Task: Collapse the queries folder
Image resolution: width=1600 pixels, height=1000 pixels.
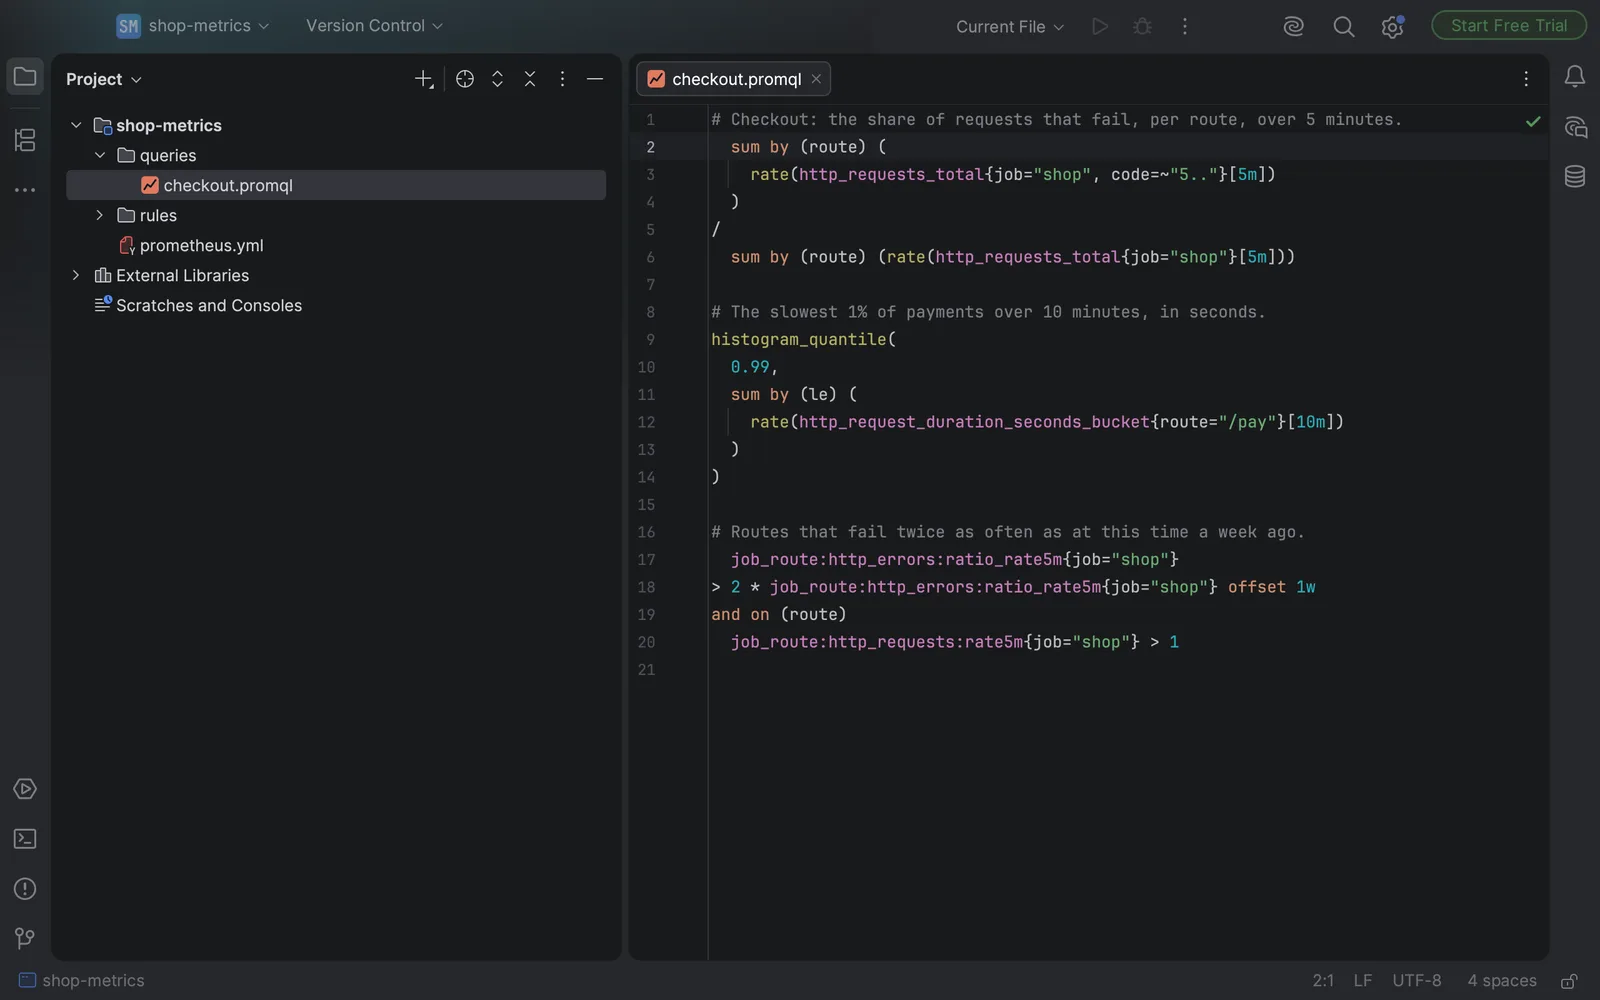Action: pyautogui.click(x=100, y=155)
